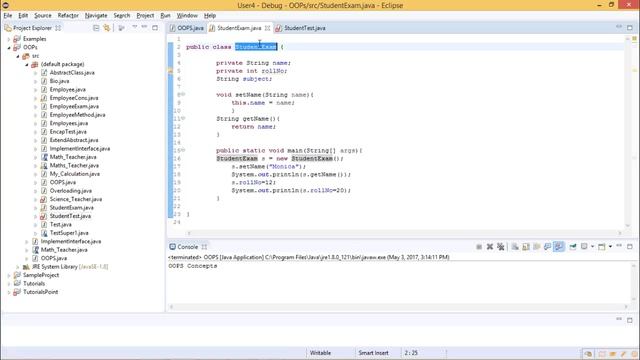Minimize the Console view
The width and height of the screenshot is (640, 360).
click(x=619, y=246)
